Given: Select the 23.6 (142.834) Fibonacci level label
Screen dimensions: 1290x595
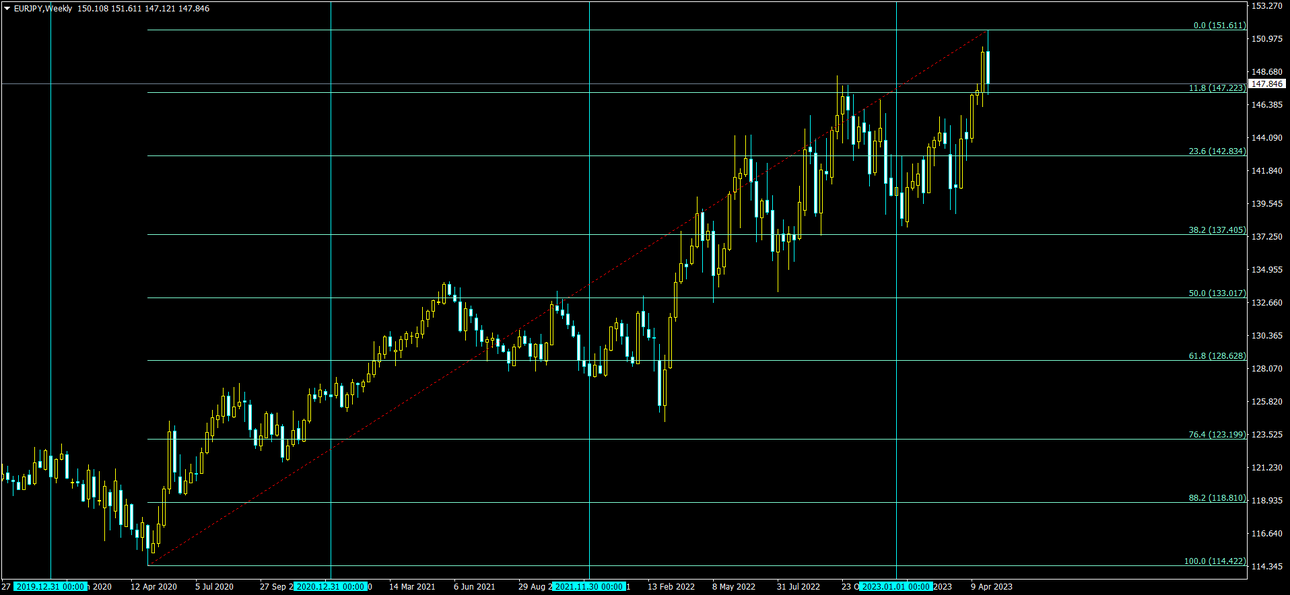Looking at the screenshot, I should point(1217,151).
